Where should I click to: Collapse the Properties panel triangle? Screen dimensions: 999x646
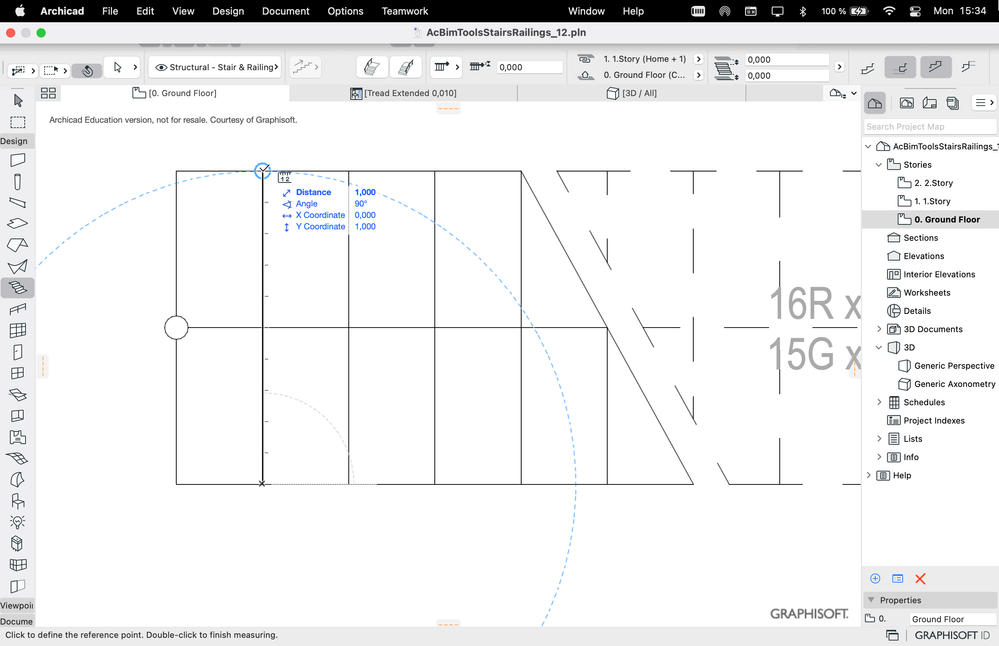(871, 600)
